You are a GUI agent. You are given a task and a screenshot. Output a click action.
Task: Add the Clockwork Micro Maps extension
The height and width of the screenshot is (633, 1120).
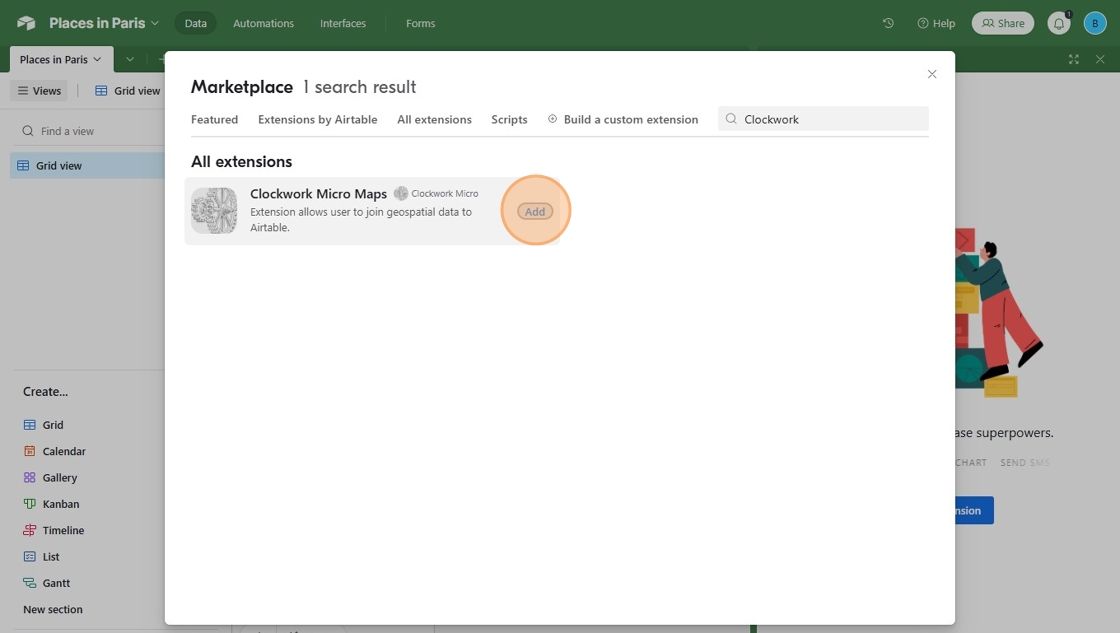pyautogui.click(x=535, y=211)
